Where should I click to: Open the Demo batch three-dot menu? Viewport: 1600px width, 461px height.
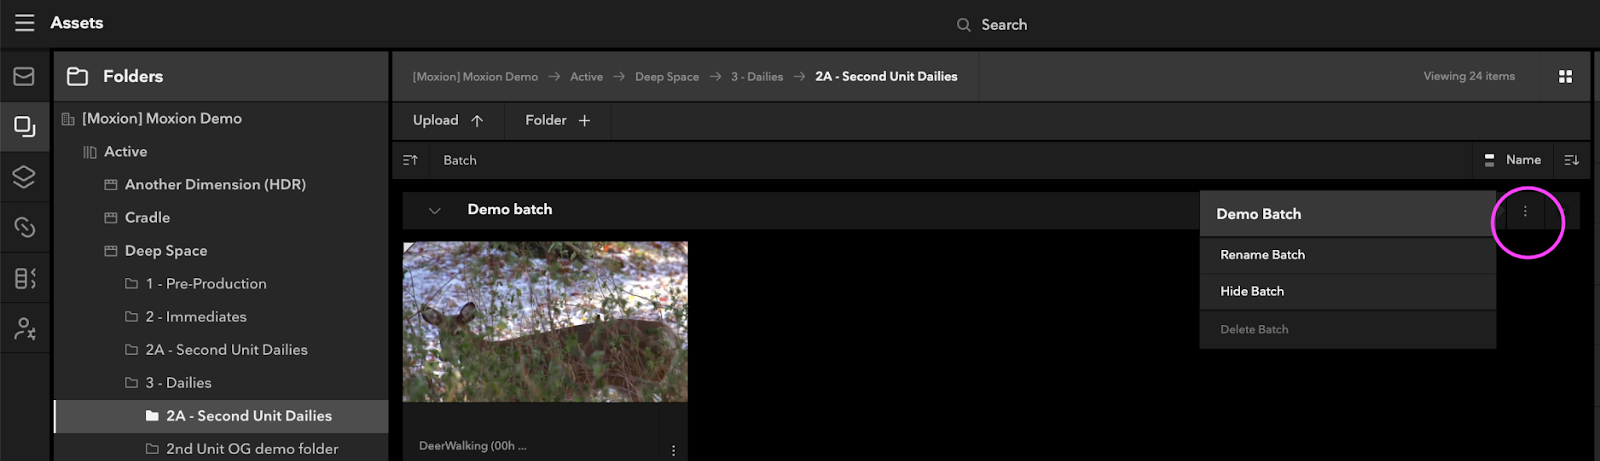point(1525,211)
